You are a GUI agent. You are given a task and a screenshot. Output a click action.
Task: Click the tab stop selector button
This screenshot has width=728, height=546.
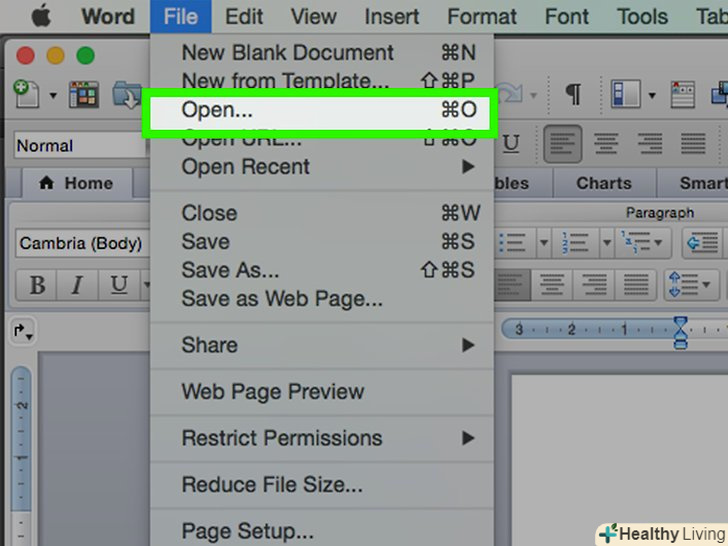click(22, 331)
